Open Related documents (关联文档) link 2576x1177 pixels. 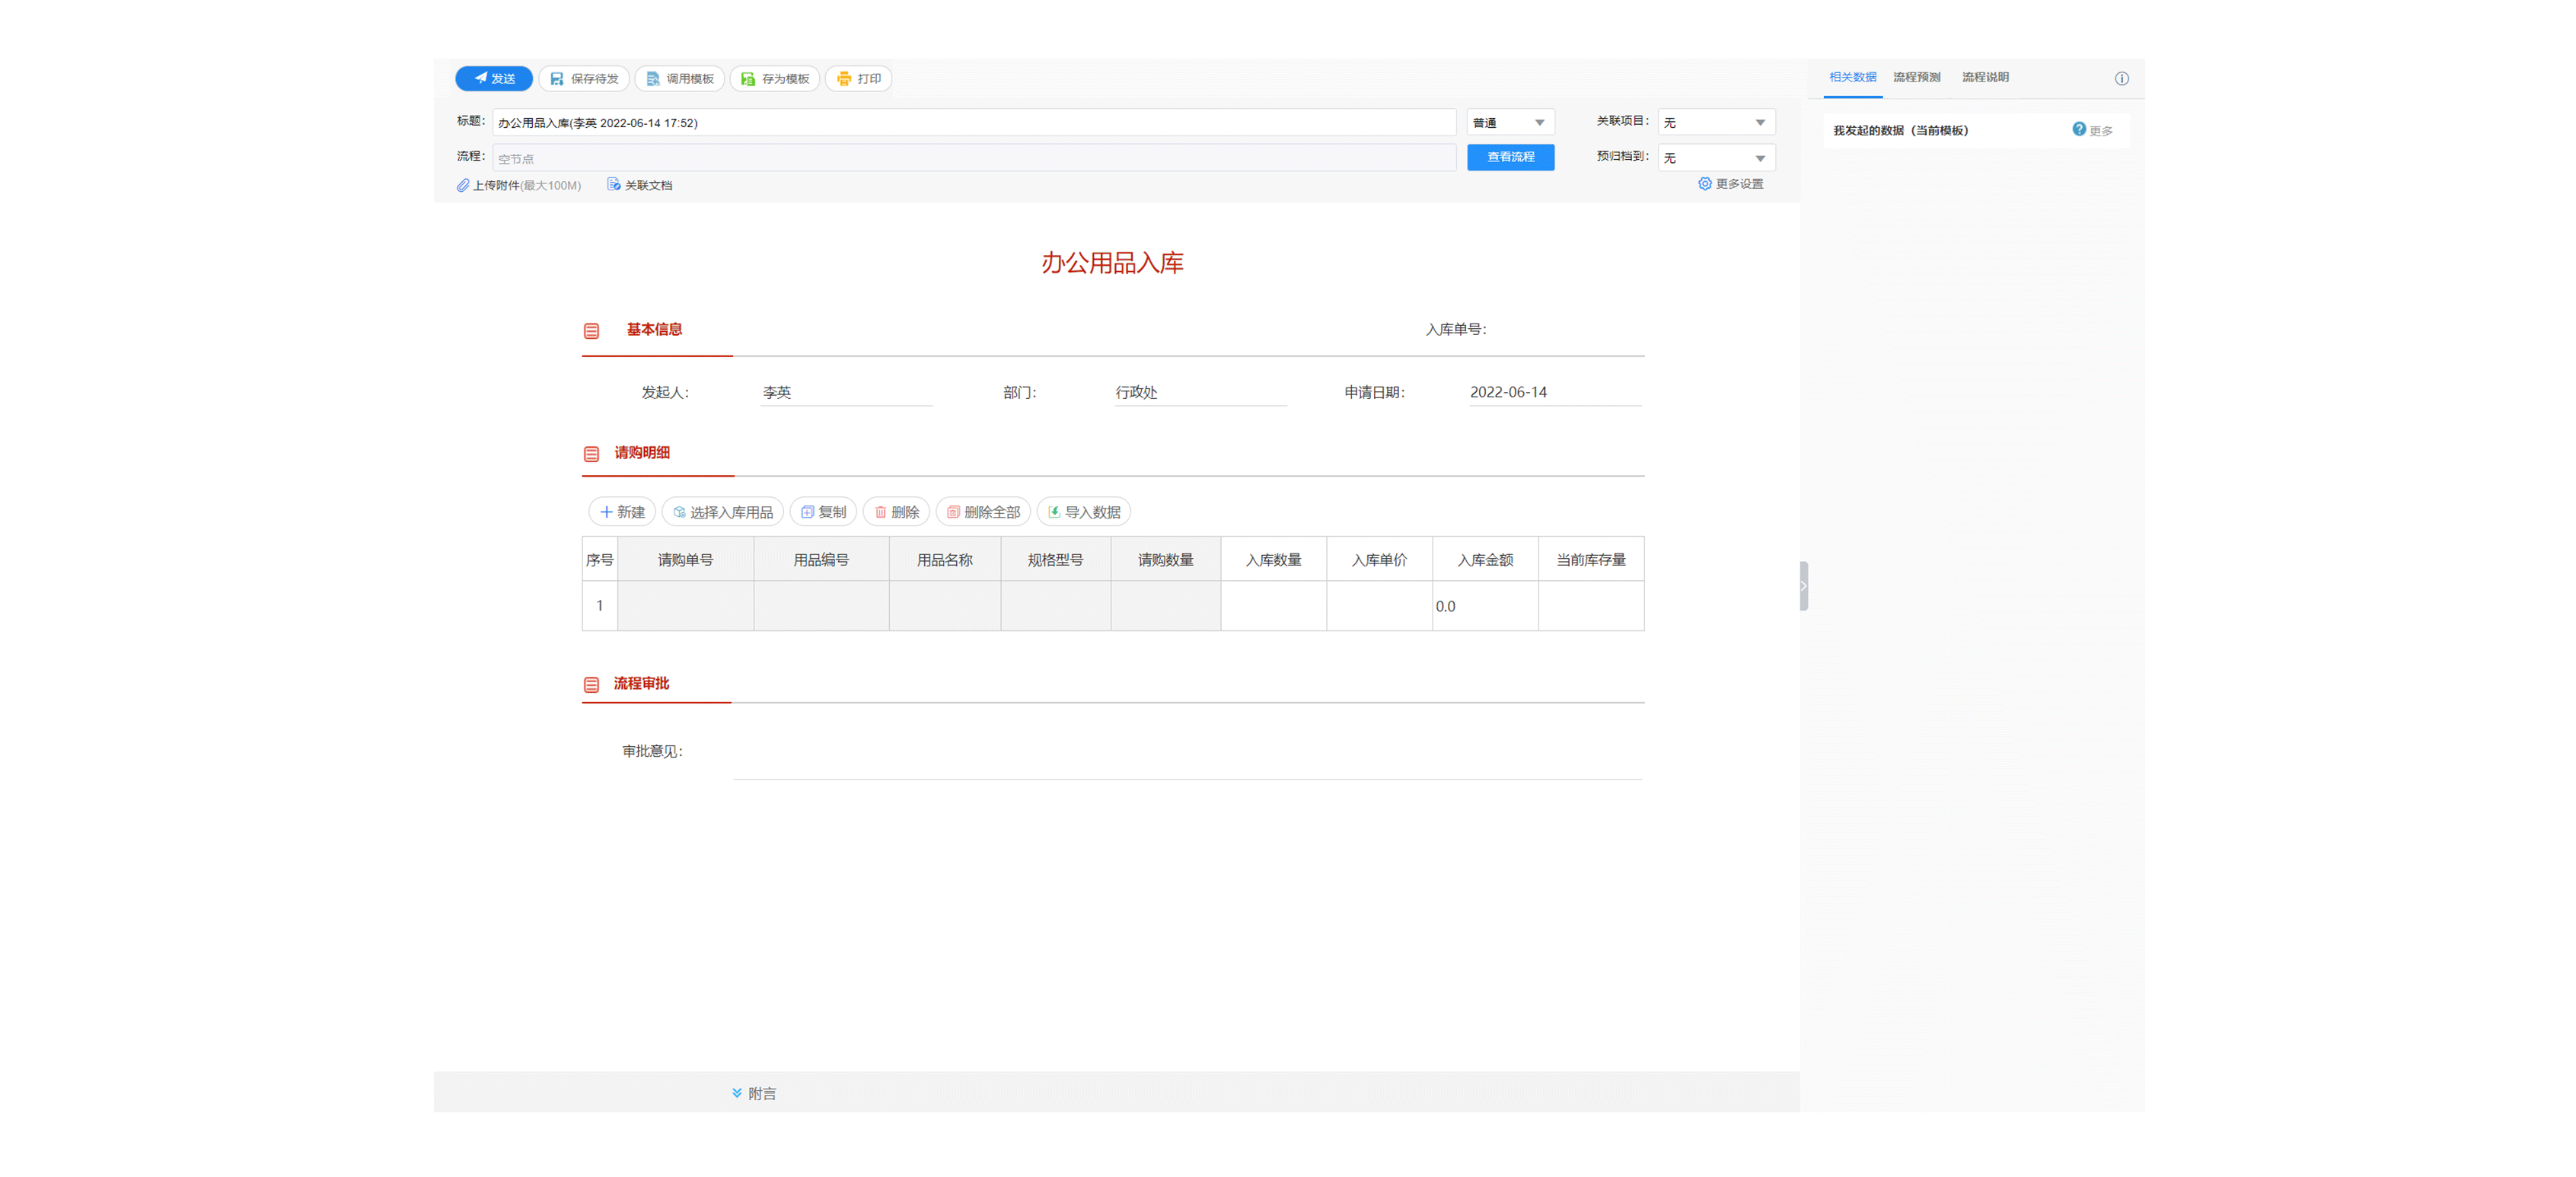pyautogui.click(x=639, y=185)
